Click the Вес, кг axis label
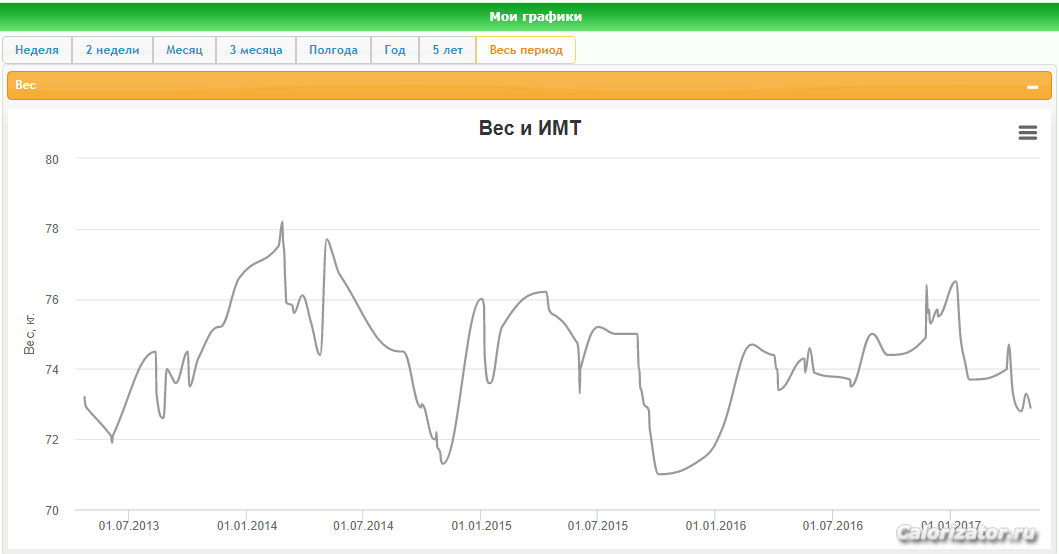Screen dimensions: 1059x554 30,332
